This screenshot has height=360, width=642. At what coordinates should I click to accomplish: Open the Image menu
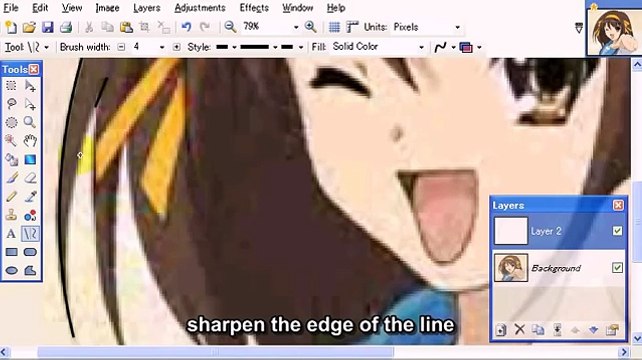[x=107, y=8]
